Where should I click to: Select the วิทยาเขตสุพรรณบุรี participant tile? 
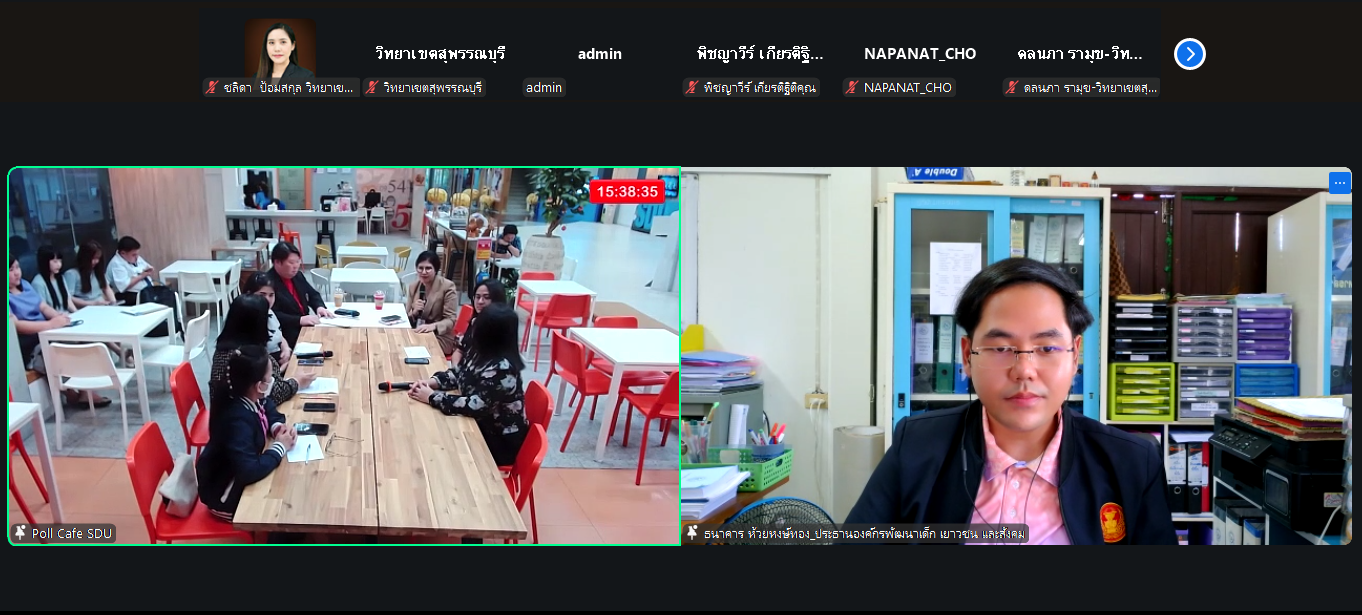click(x=440, y=54)
